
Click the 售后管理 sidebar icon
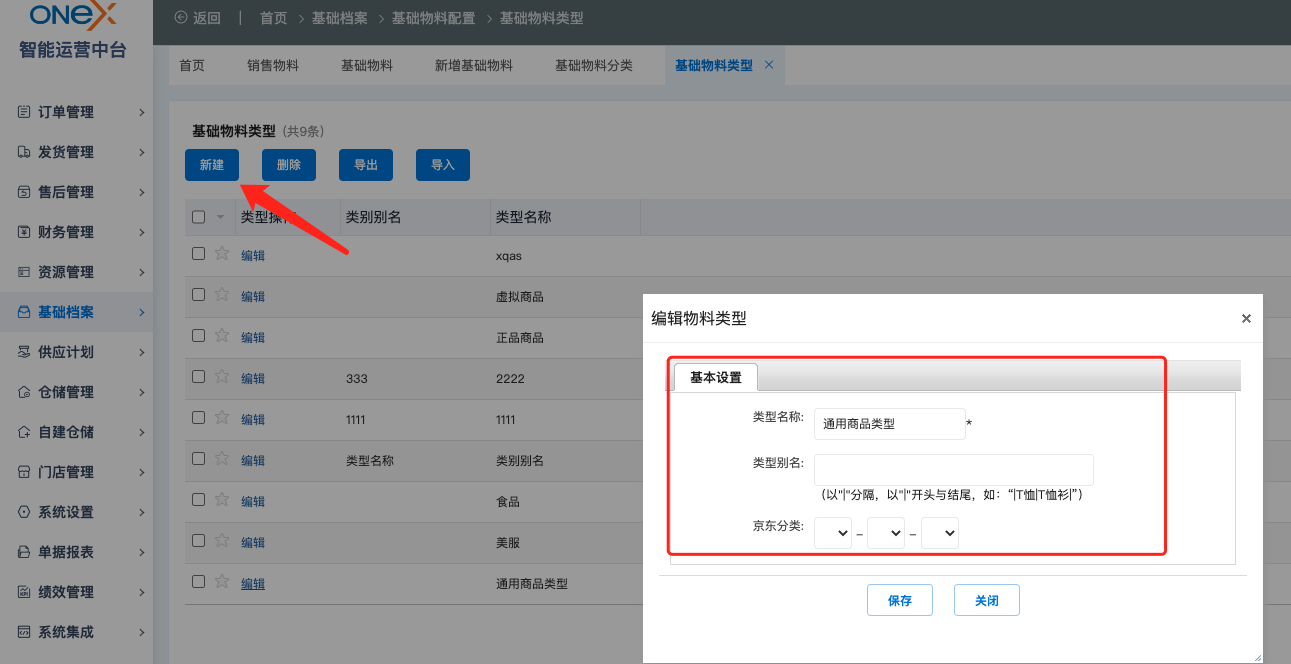[x=24, y=192]
